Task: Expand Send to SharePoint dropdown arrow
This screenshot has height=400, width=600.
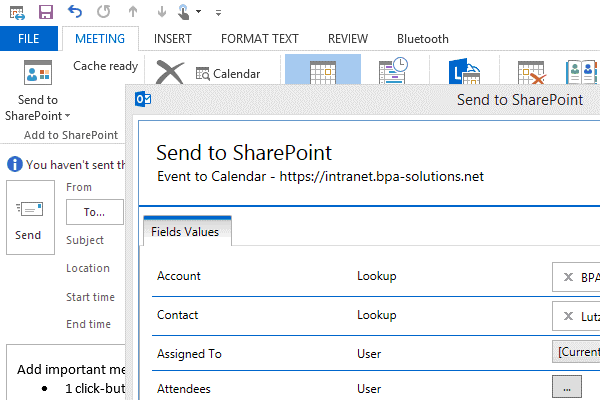Action: 67,116
